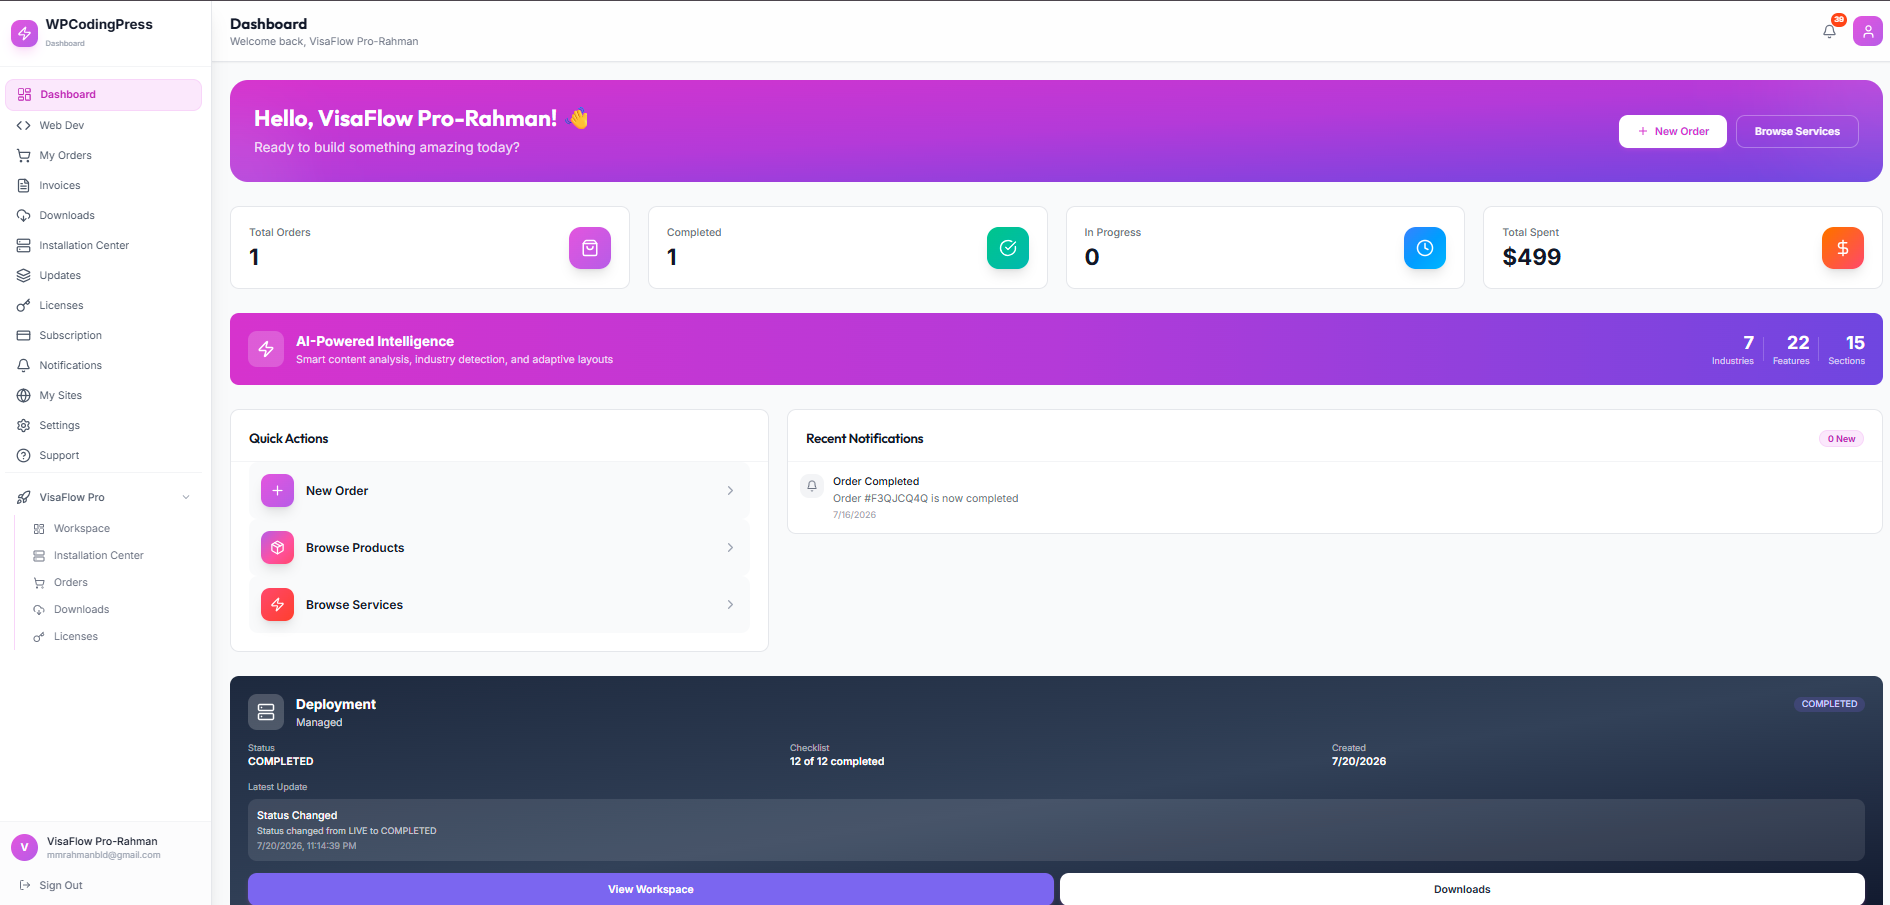The height and width of the screenshot is (905, 1890).
Task: Open New Order quick action chevron
Action: point(730,491)
